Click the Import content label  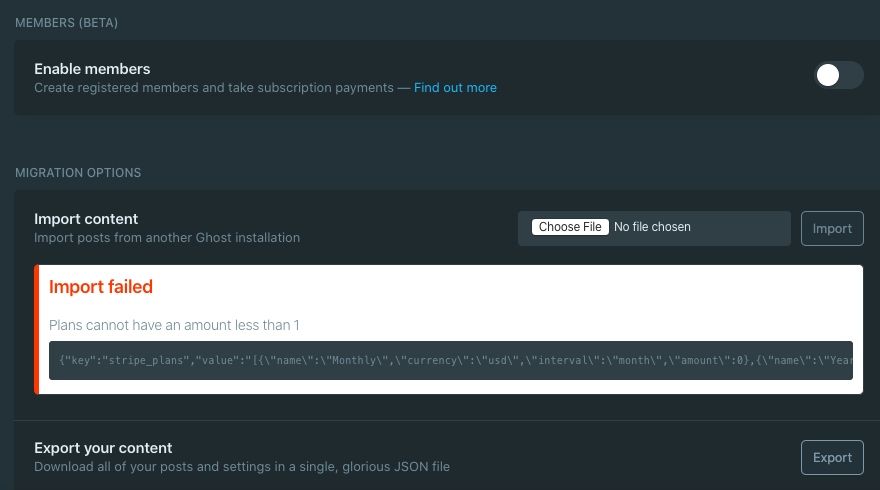[86, 219]
